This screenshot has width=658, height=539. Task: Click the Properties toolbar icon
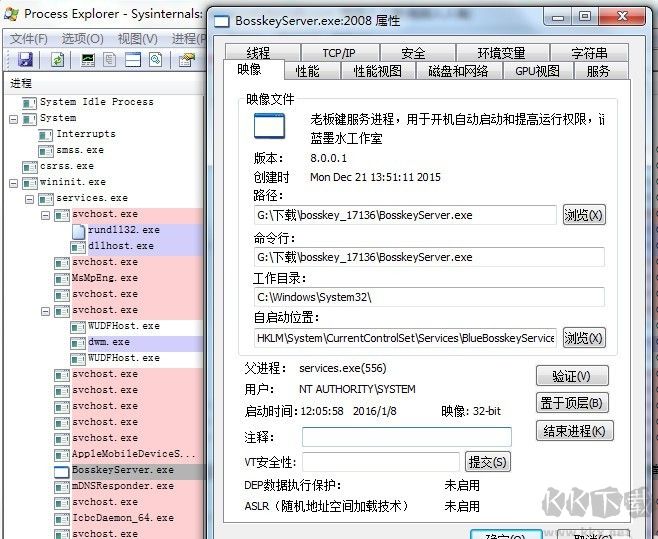(187, 60)
